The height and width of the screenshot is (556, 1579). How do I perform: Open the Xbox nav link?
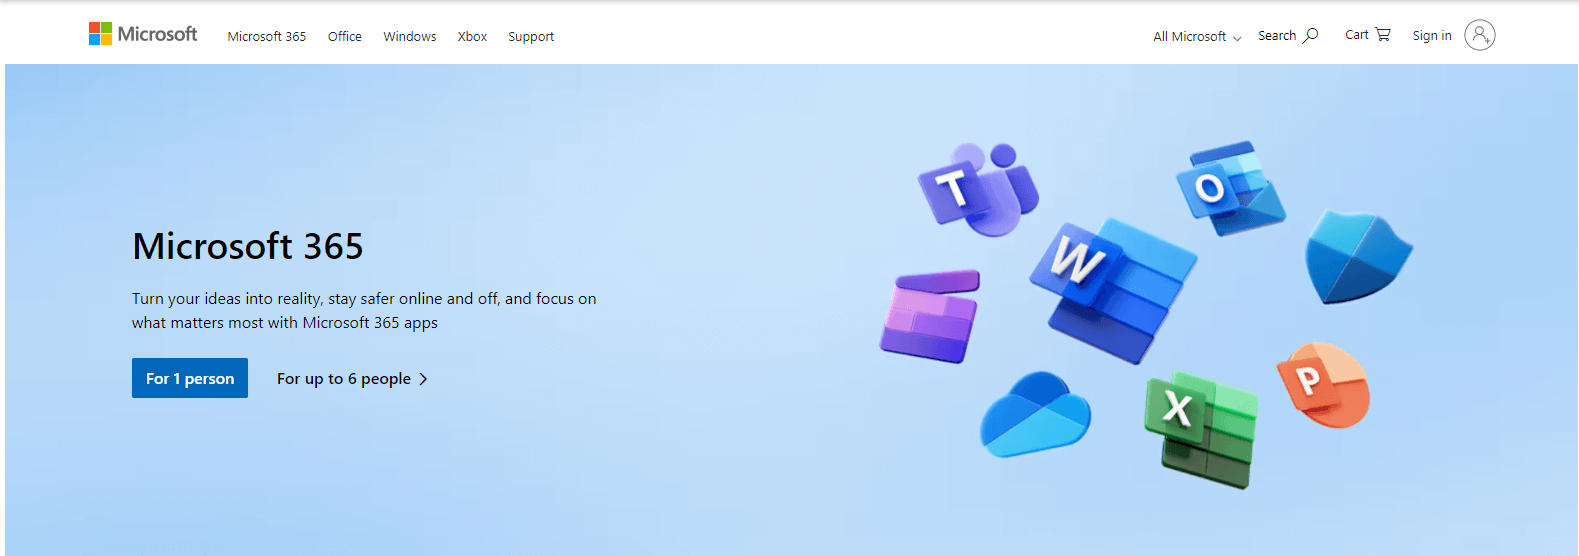(472, 36)
